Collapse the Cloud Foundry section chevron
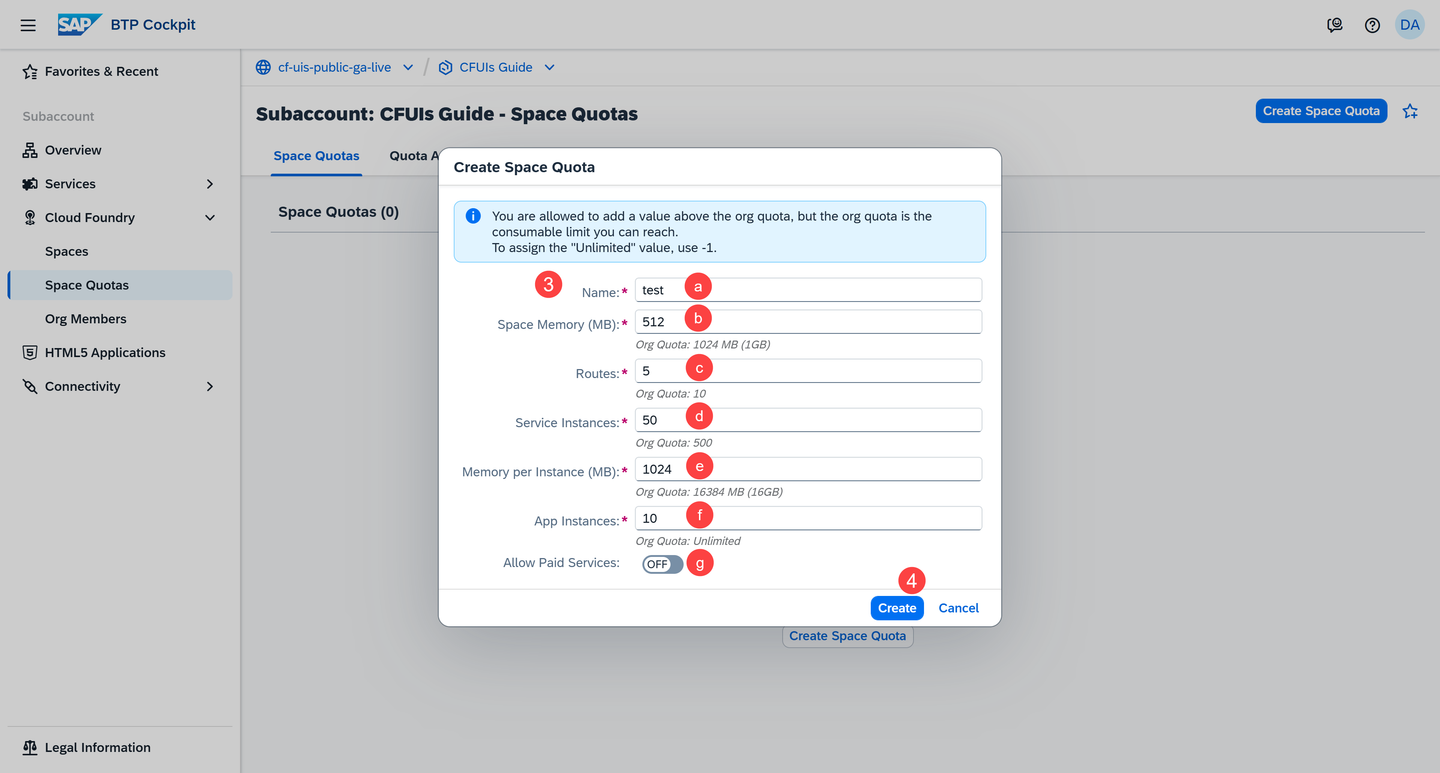The image size is (1440, 773). tap(210, 218)
